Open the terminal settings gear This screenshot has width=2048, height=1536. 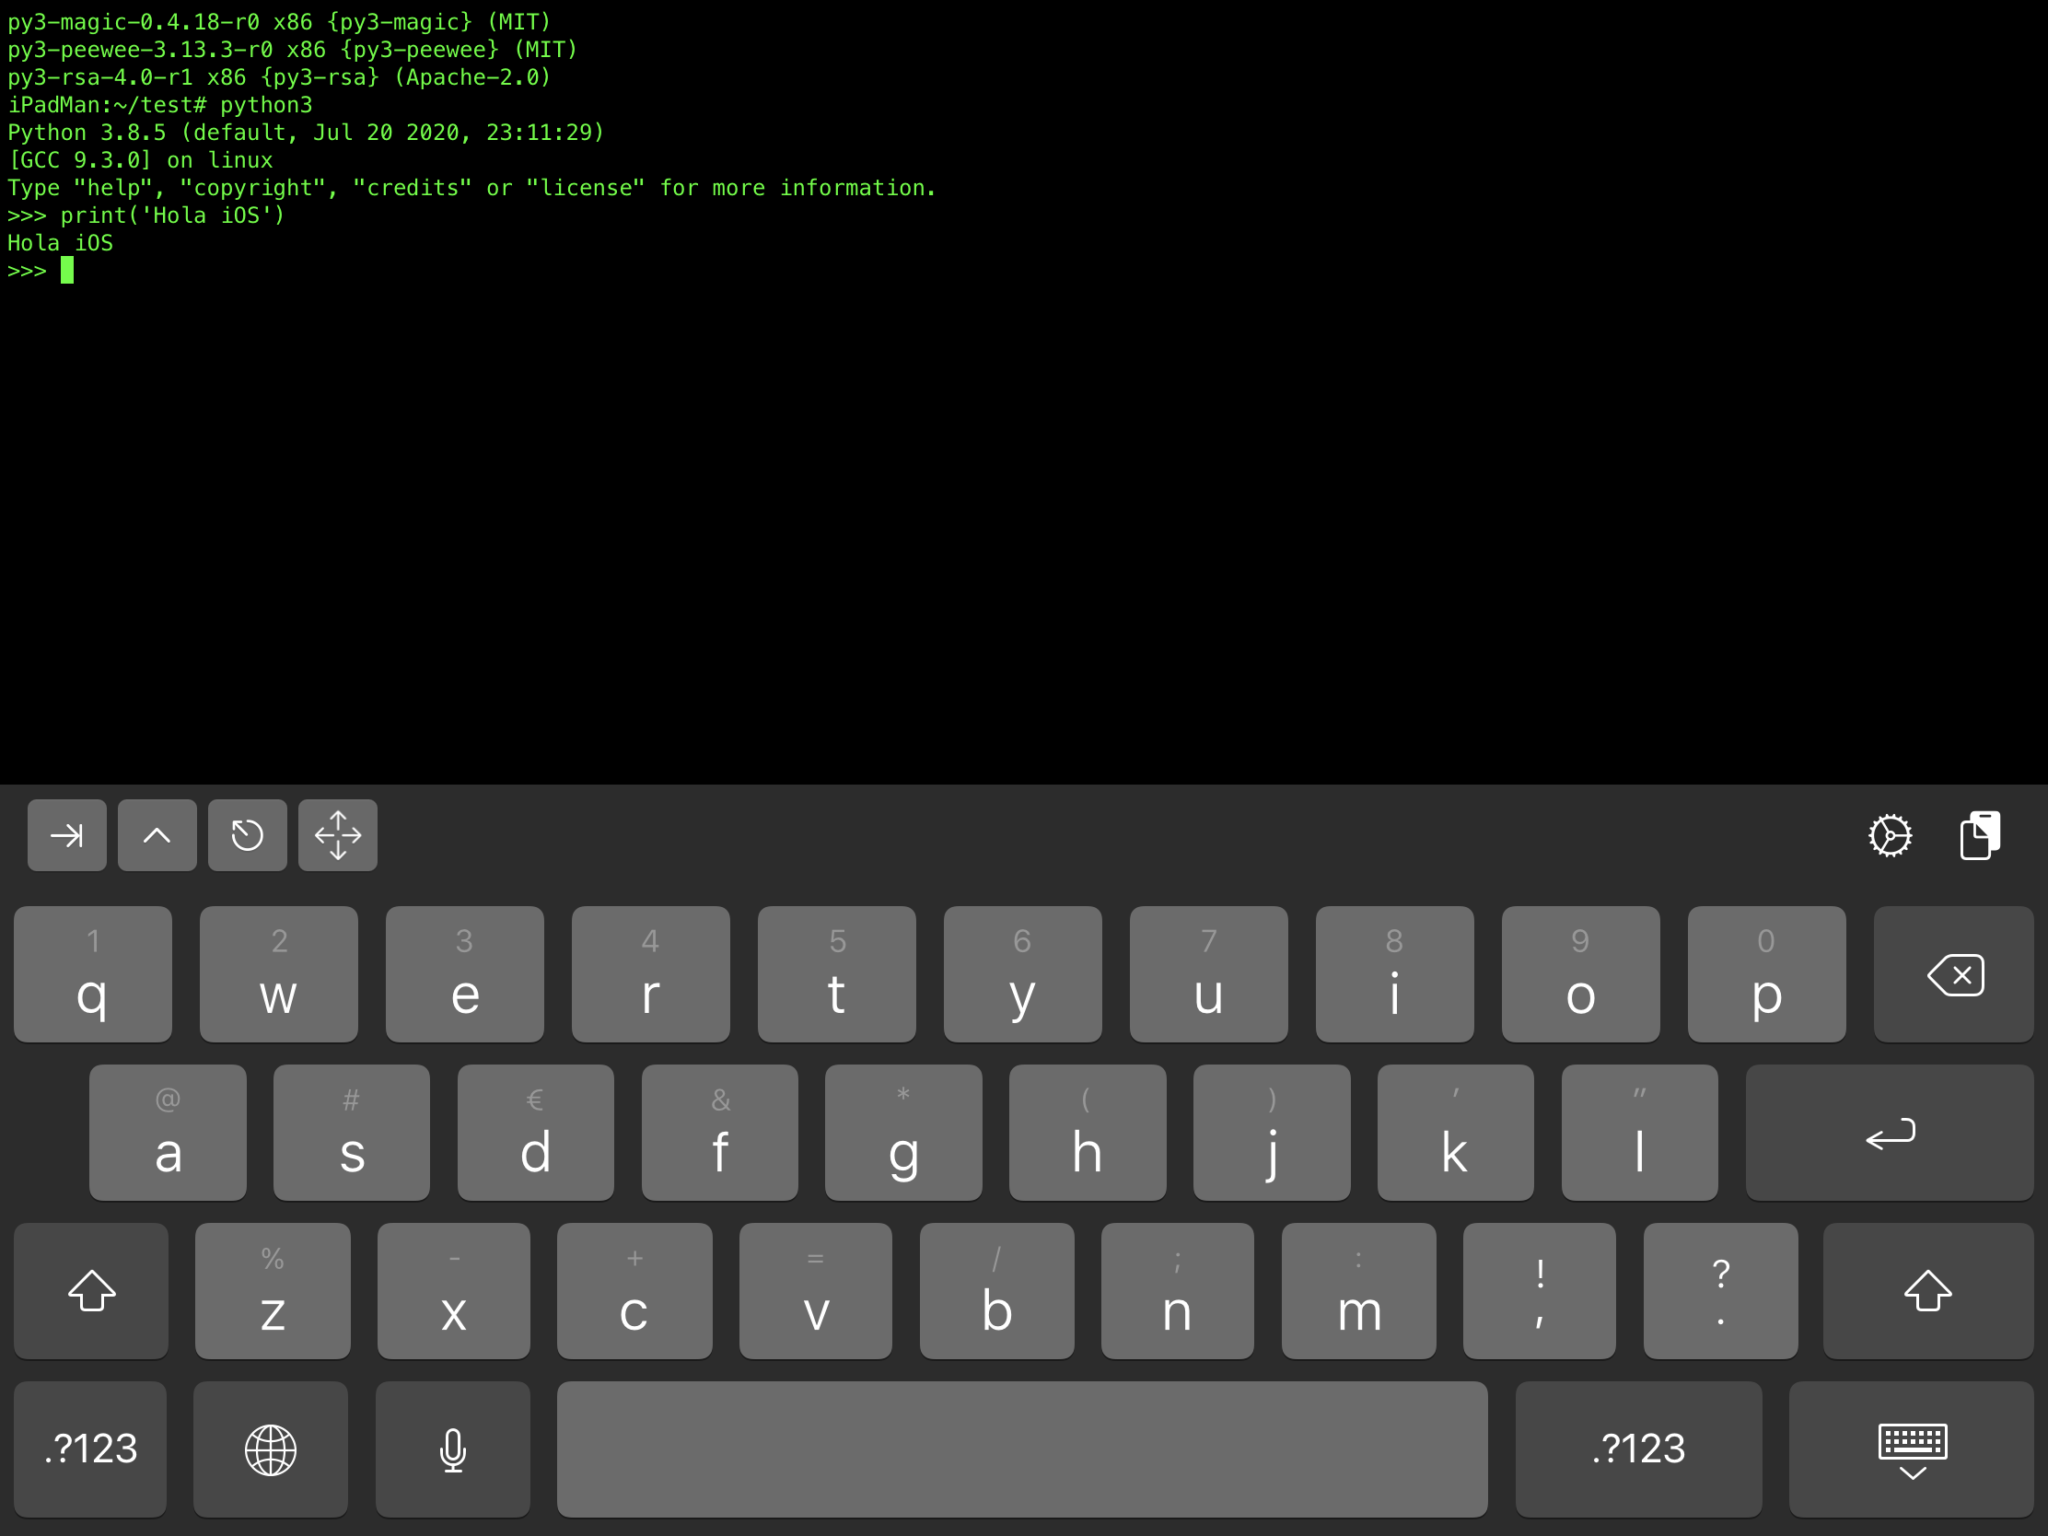[1892, 835]
